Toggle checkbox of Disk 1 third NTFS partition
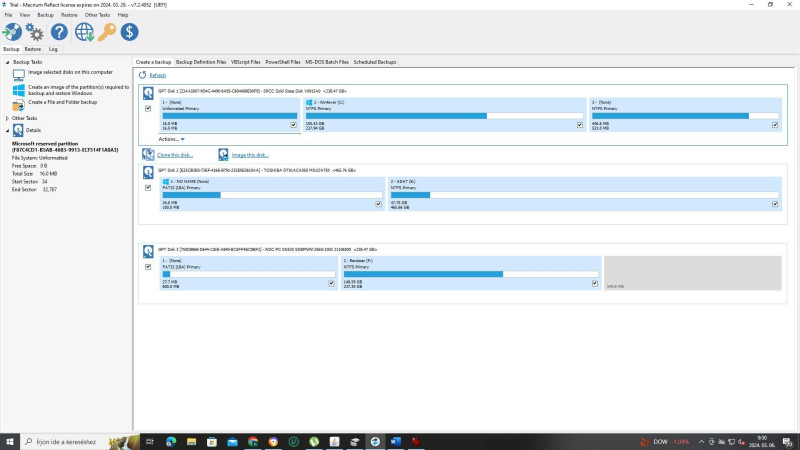This screenshot has width=800, height=450. 775,125
